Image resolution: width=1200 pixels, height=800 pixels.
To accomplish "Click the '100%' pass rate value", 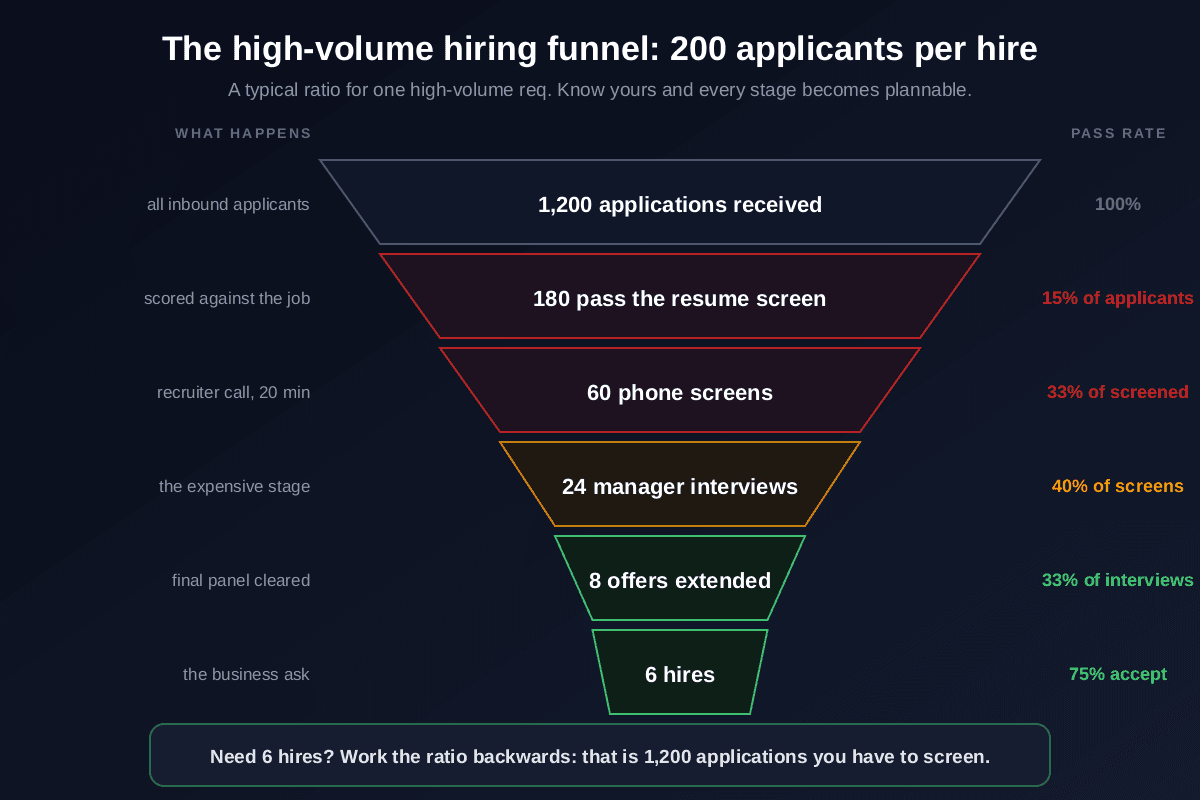I will [1118, 204].
